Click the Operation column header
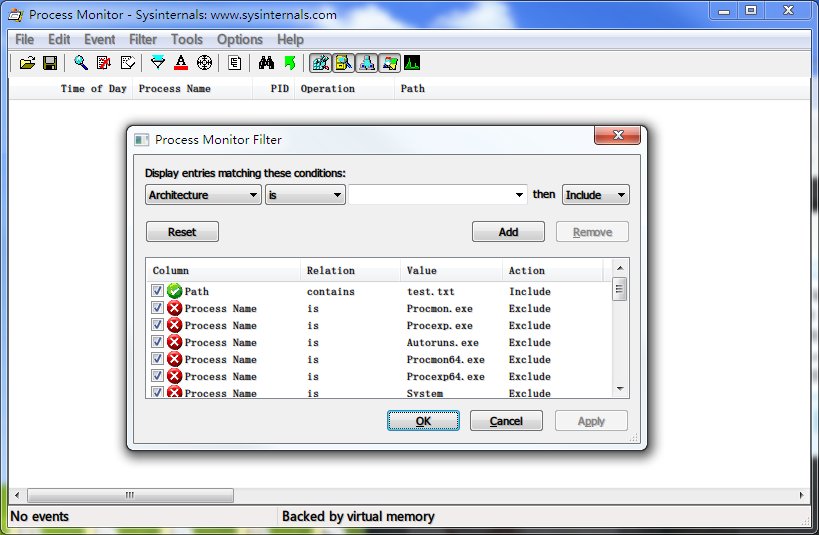The width and height of the screenshot is (819, 535). tap(344, 89)
